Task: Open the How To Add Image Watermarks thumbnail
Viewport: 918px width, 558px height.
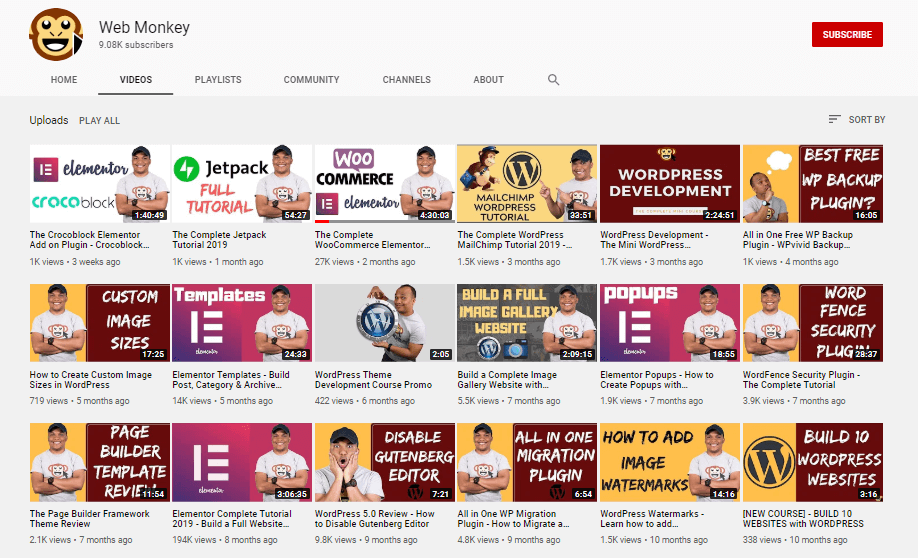Action: [x=670, y=462]
